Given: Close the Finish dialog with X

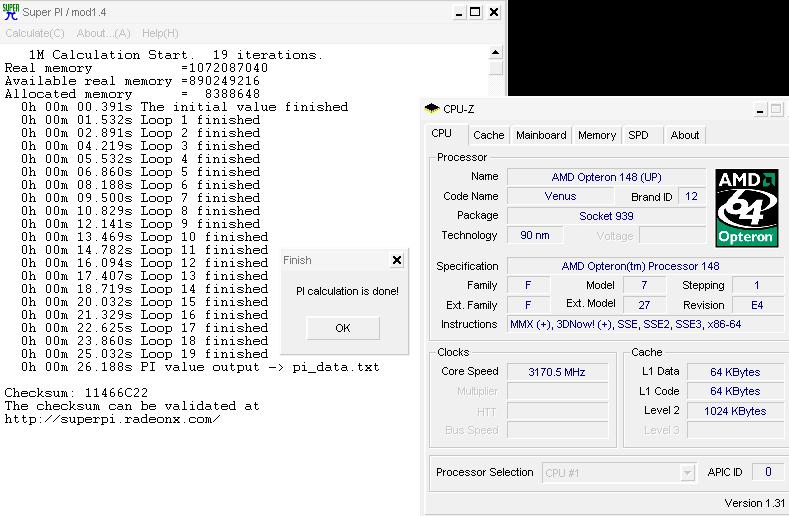Looking at the screenshot, I should click(x=397, y=260).
